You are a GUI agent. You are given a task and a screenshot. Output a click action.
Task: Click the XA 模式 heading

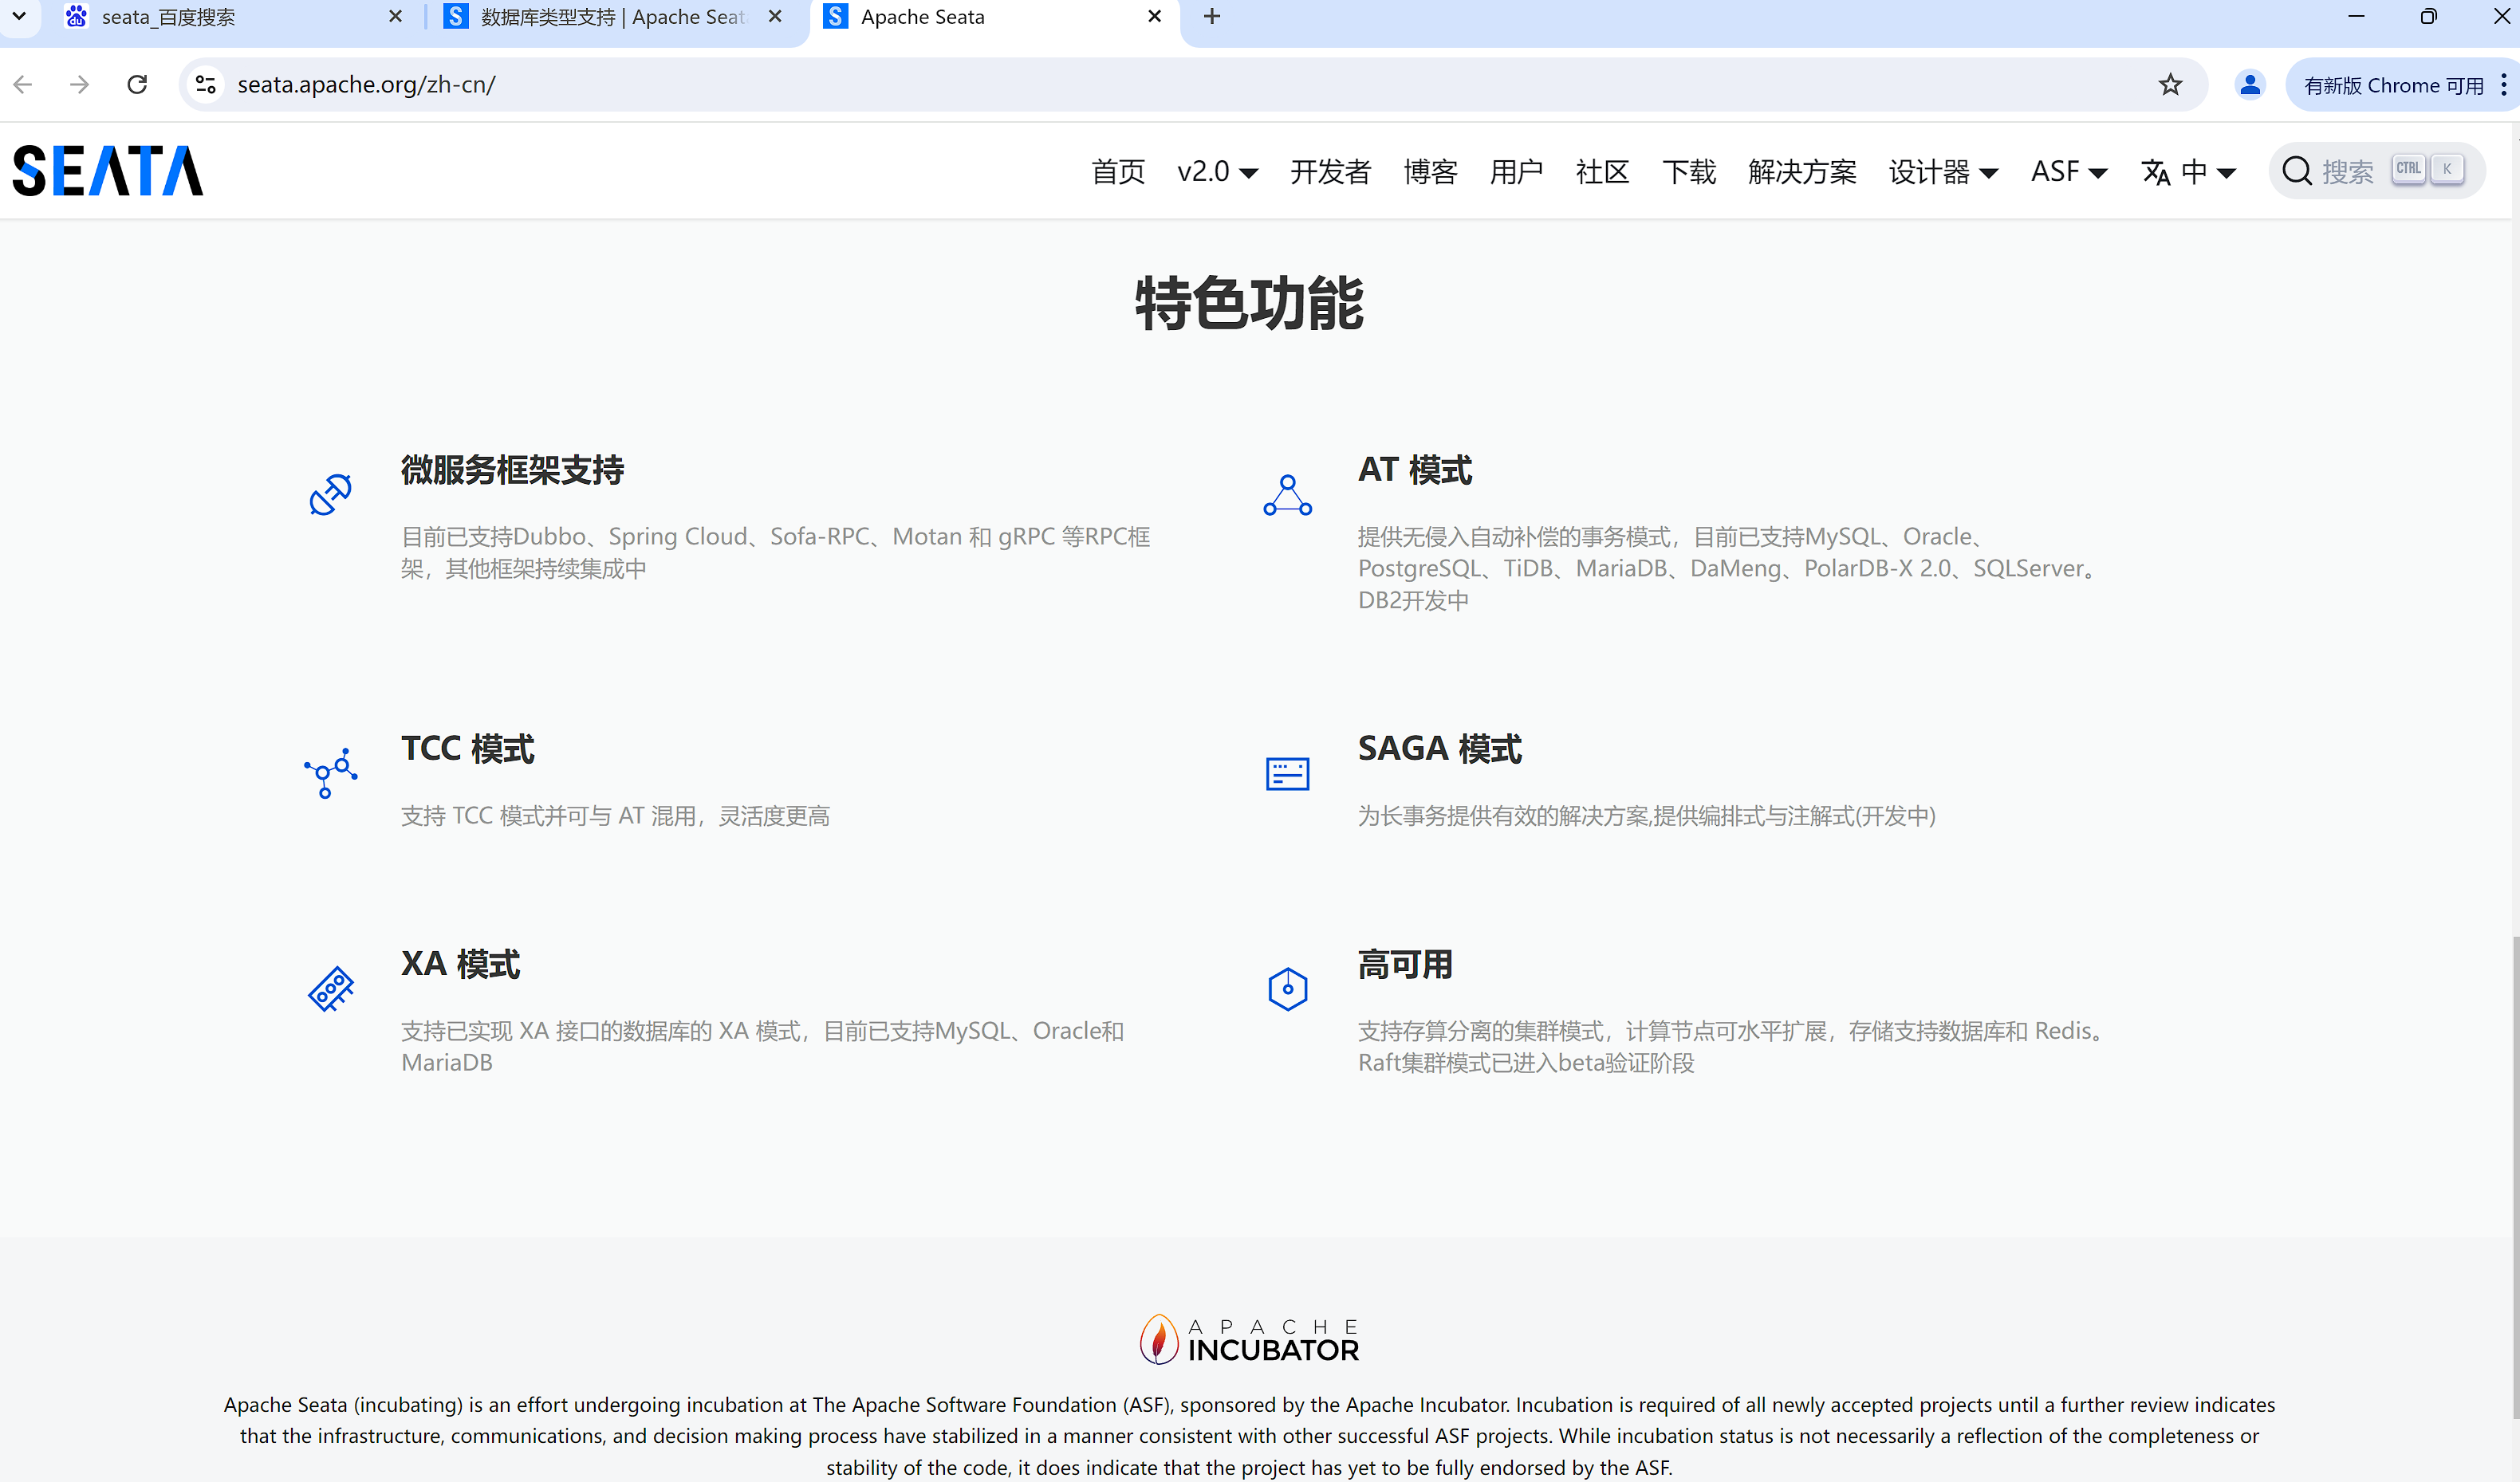460,964
